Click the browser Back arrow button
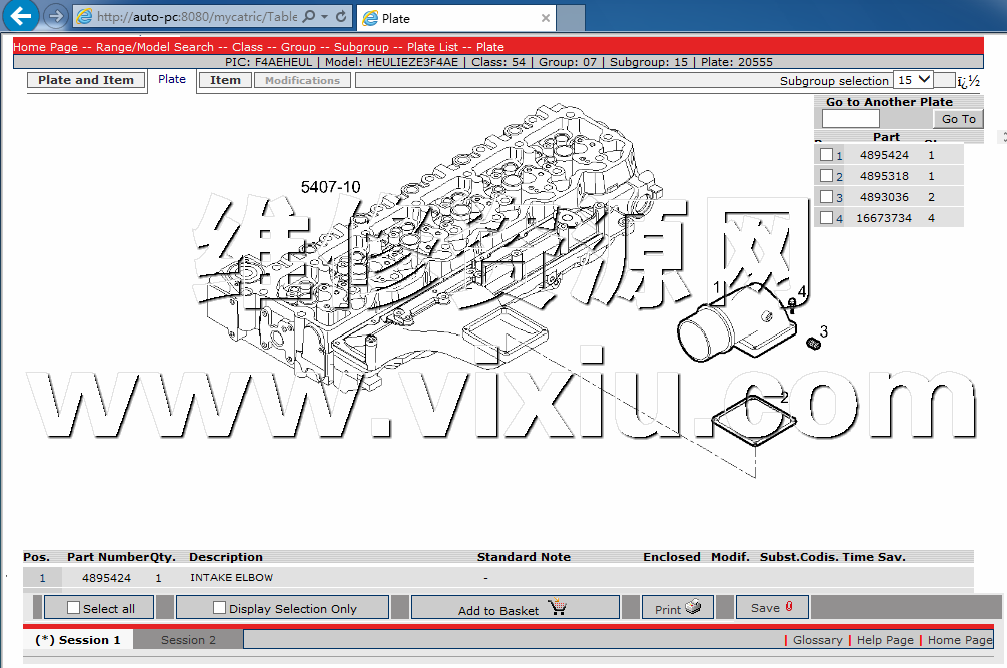1007x668 pixels. [22, 16]
